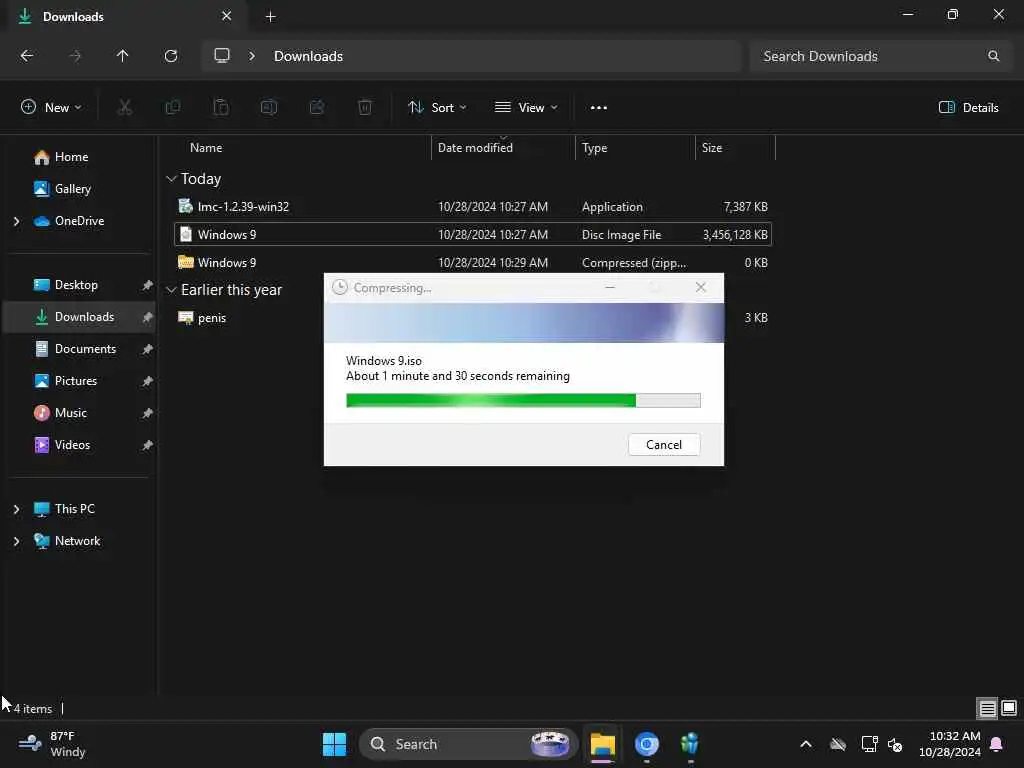Viewport: 1024px width, 768px height.
Task: Select the lmc-1.2.39-win32 application file
Action: [x=473, y=206]
